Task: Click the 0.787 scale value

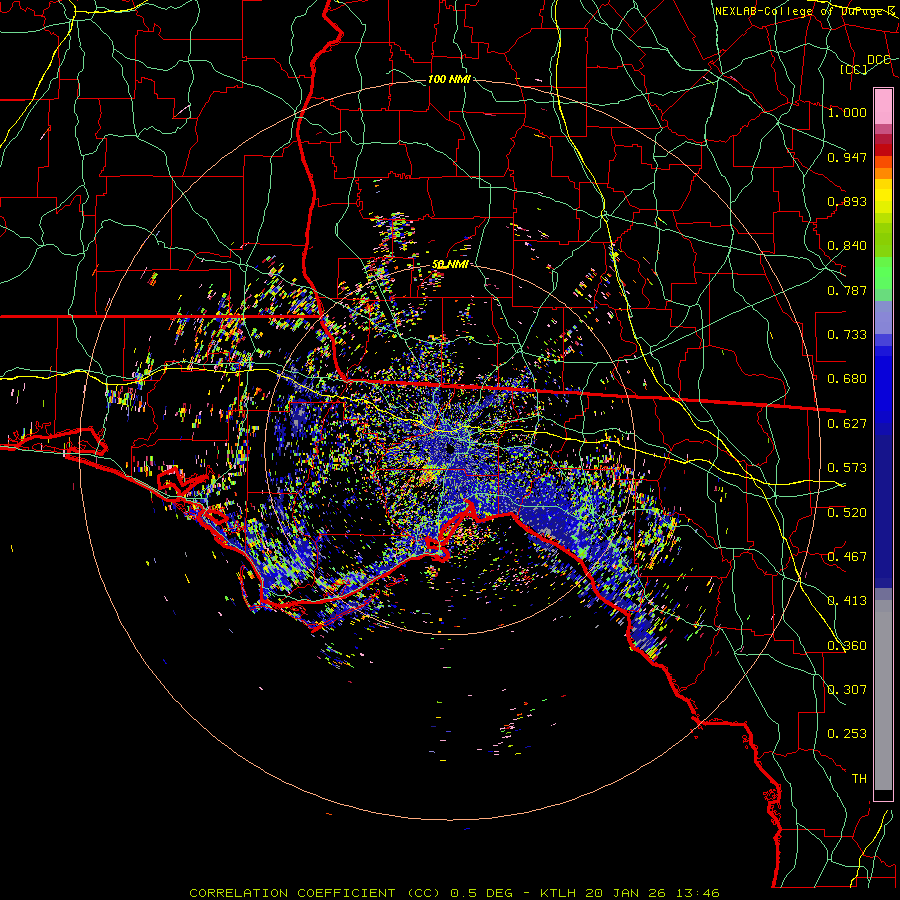Action: pyautogui.click(x=847, y=290)
